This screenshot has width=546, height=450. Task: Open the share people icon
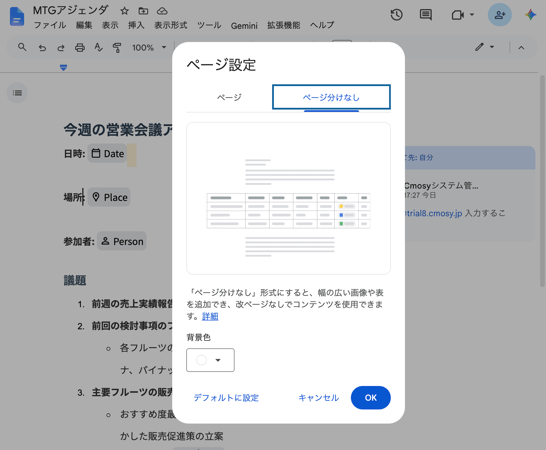pyautogui.click(x=500, y=15)
